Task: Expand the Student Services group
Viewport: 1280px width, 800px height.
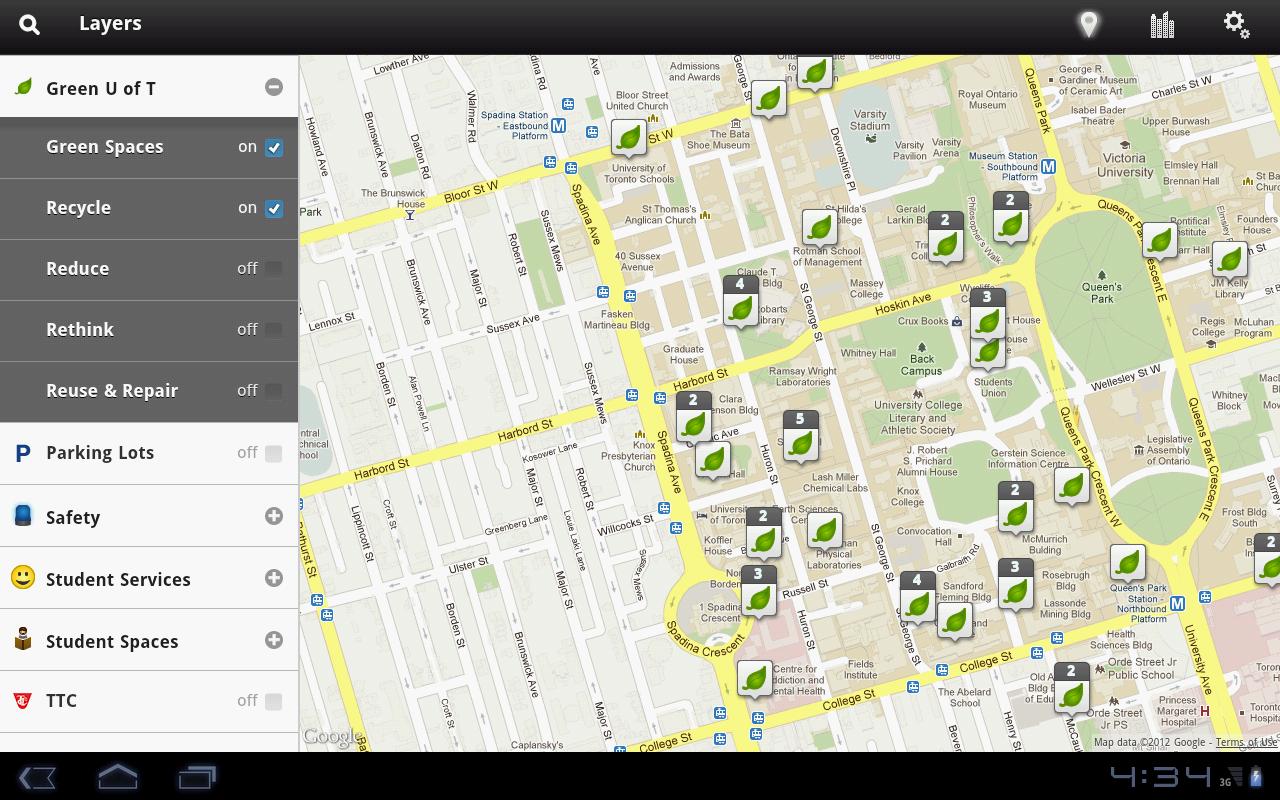Action: 274,578
